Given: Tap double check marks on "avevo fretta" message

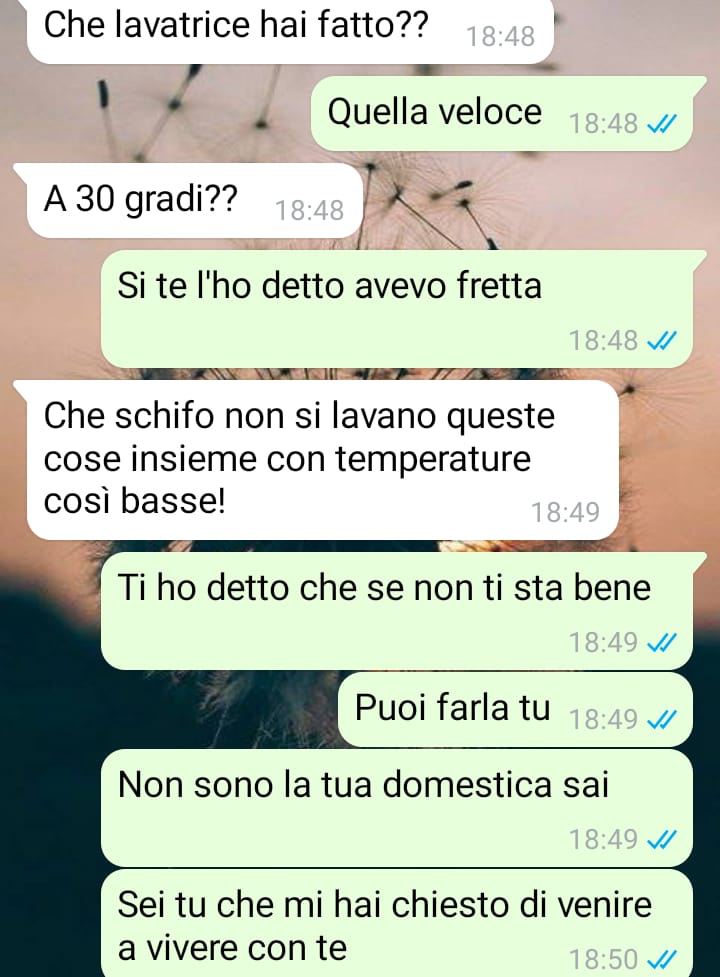Looking at the screenshot, I should point(662,341).
